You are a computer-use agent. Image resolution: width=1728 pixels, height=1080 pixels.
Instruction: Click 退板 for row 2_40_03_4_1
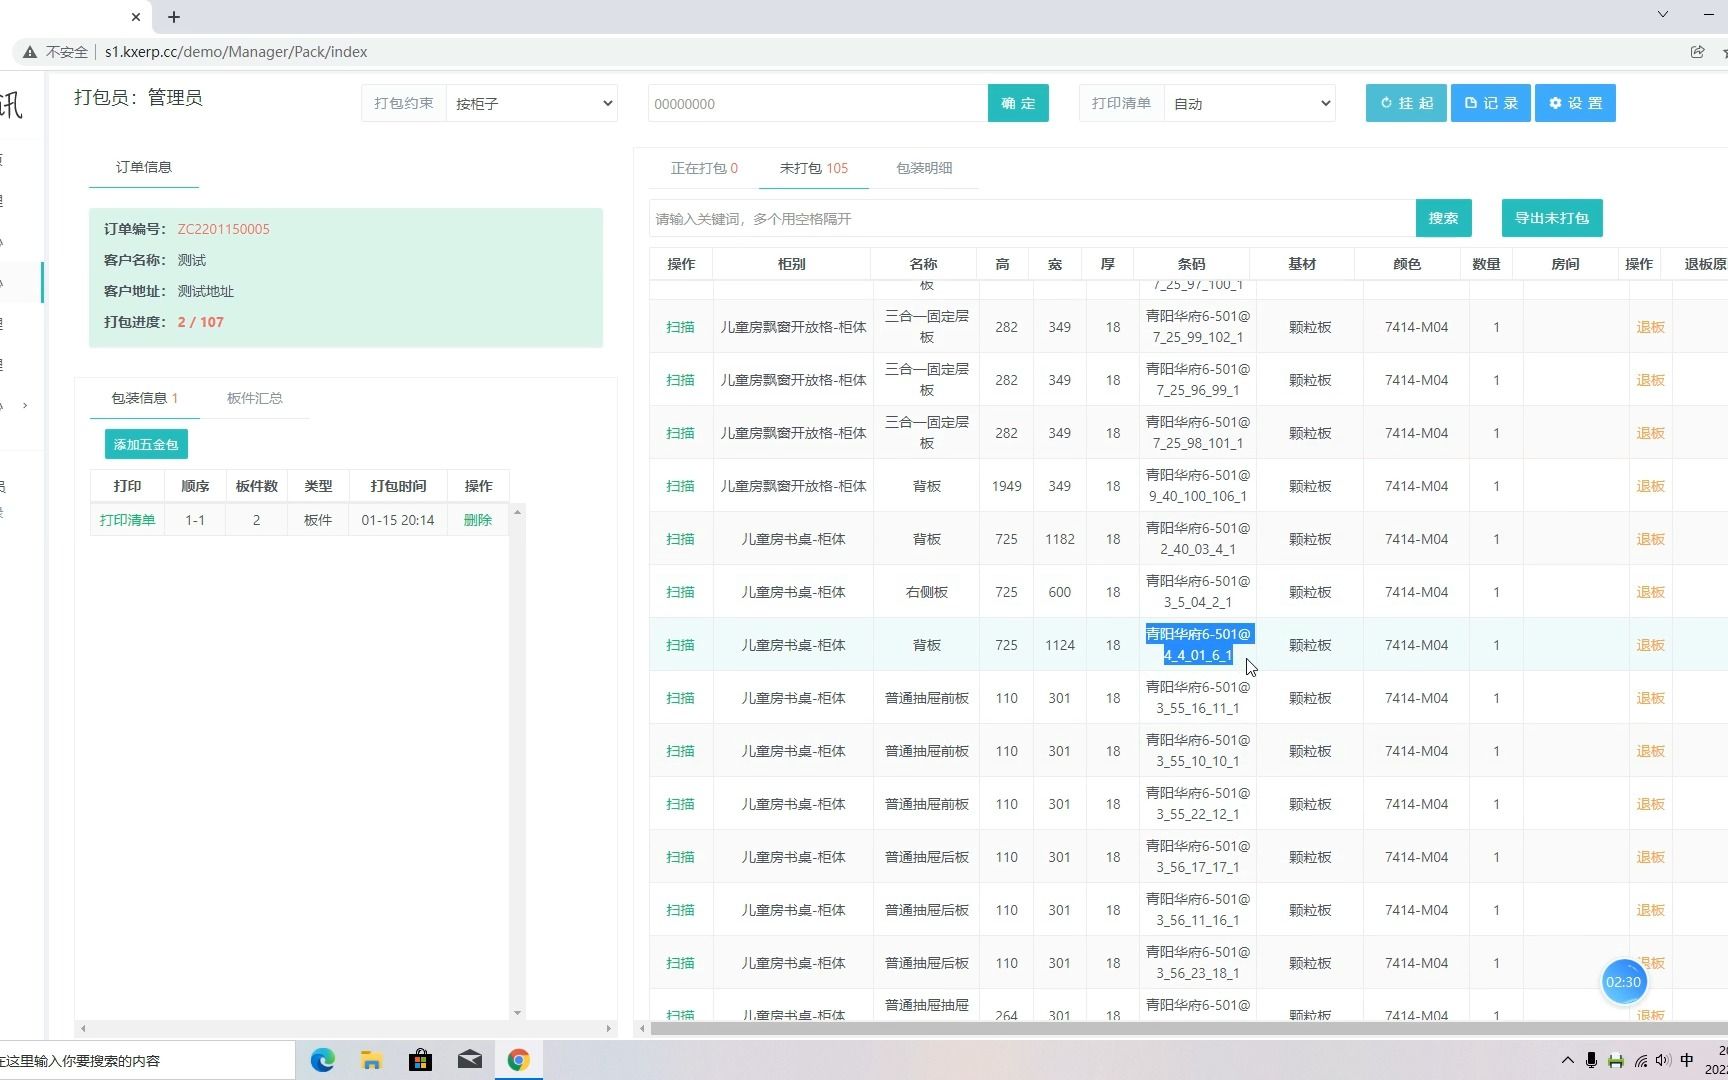coord(1650,539)
